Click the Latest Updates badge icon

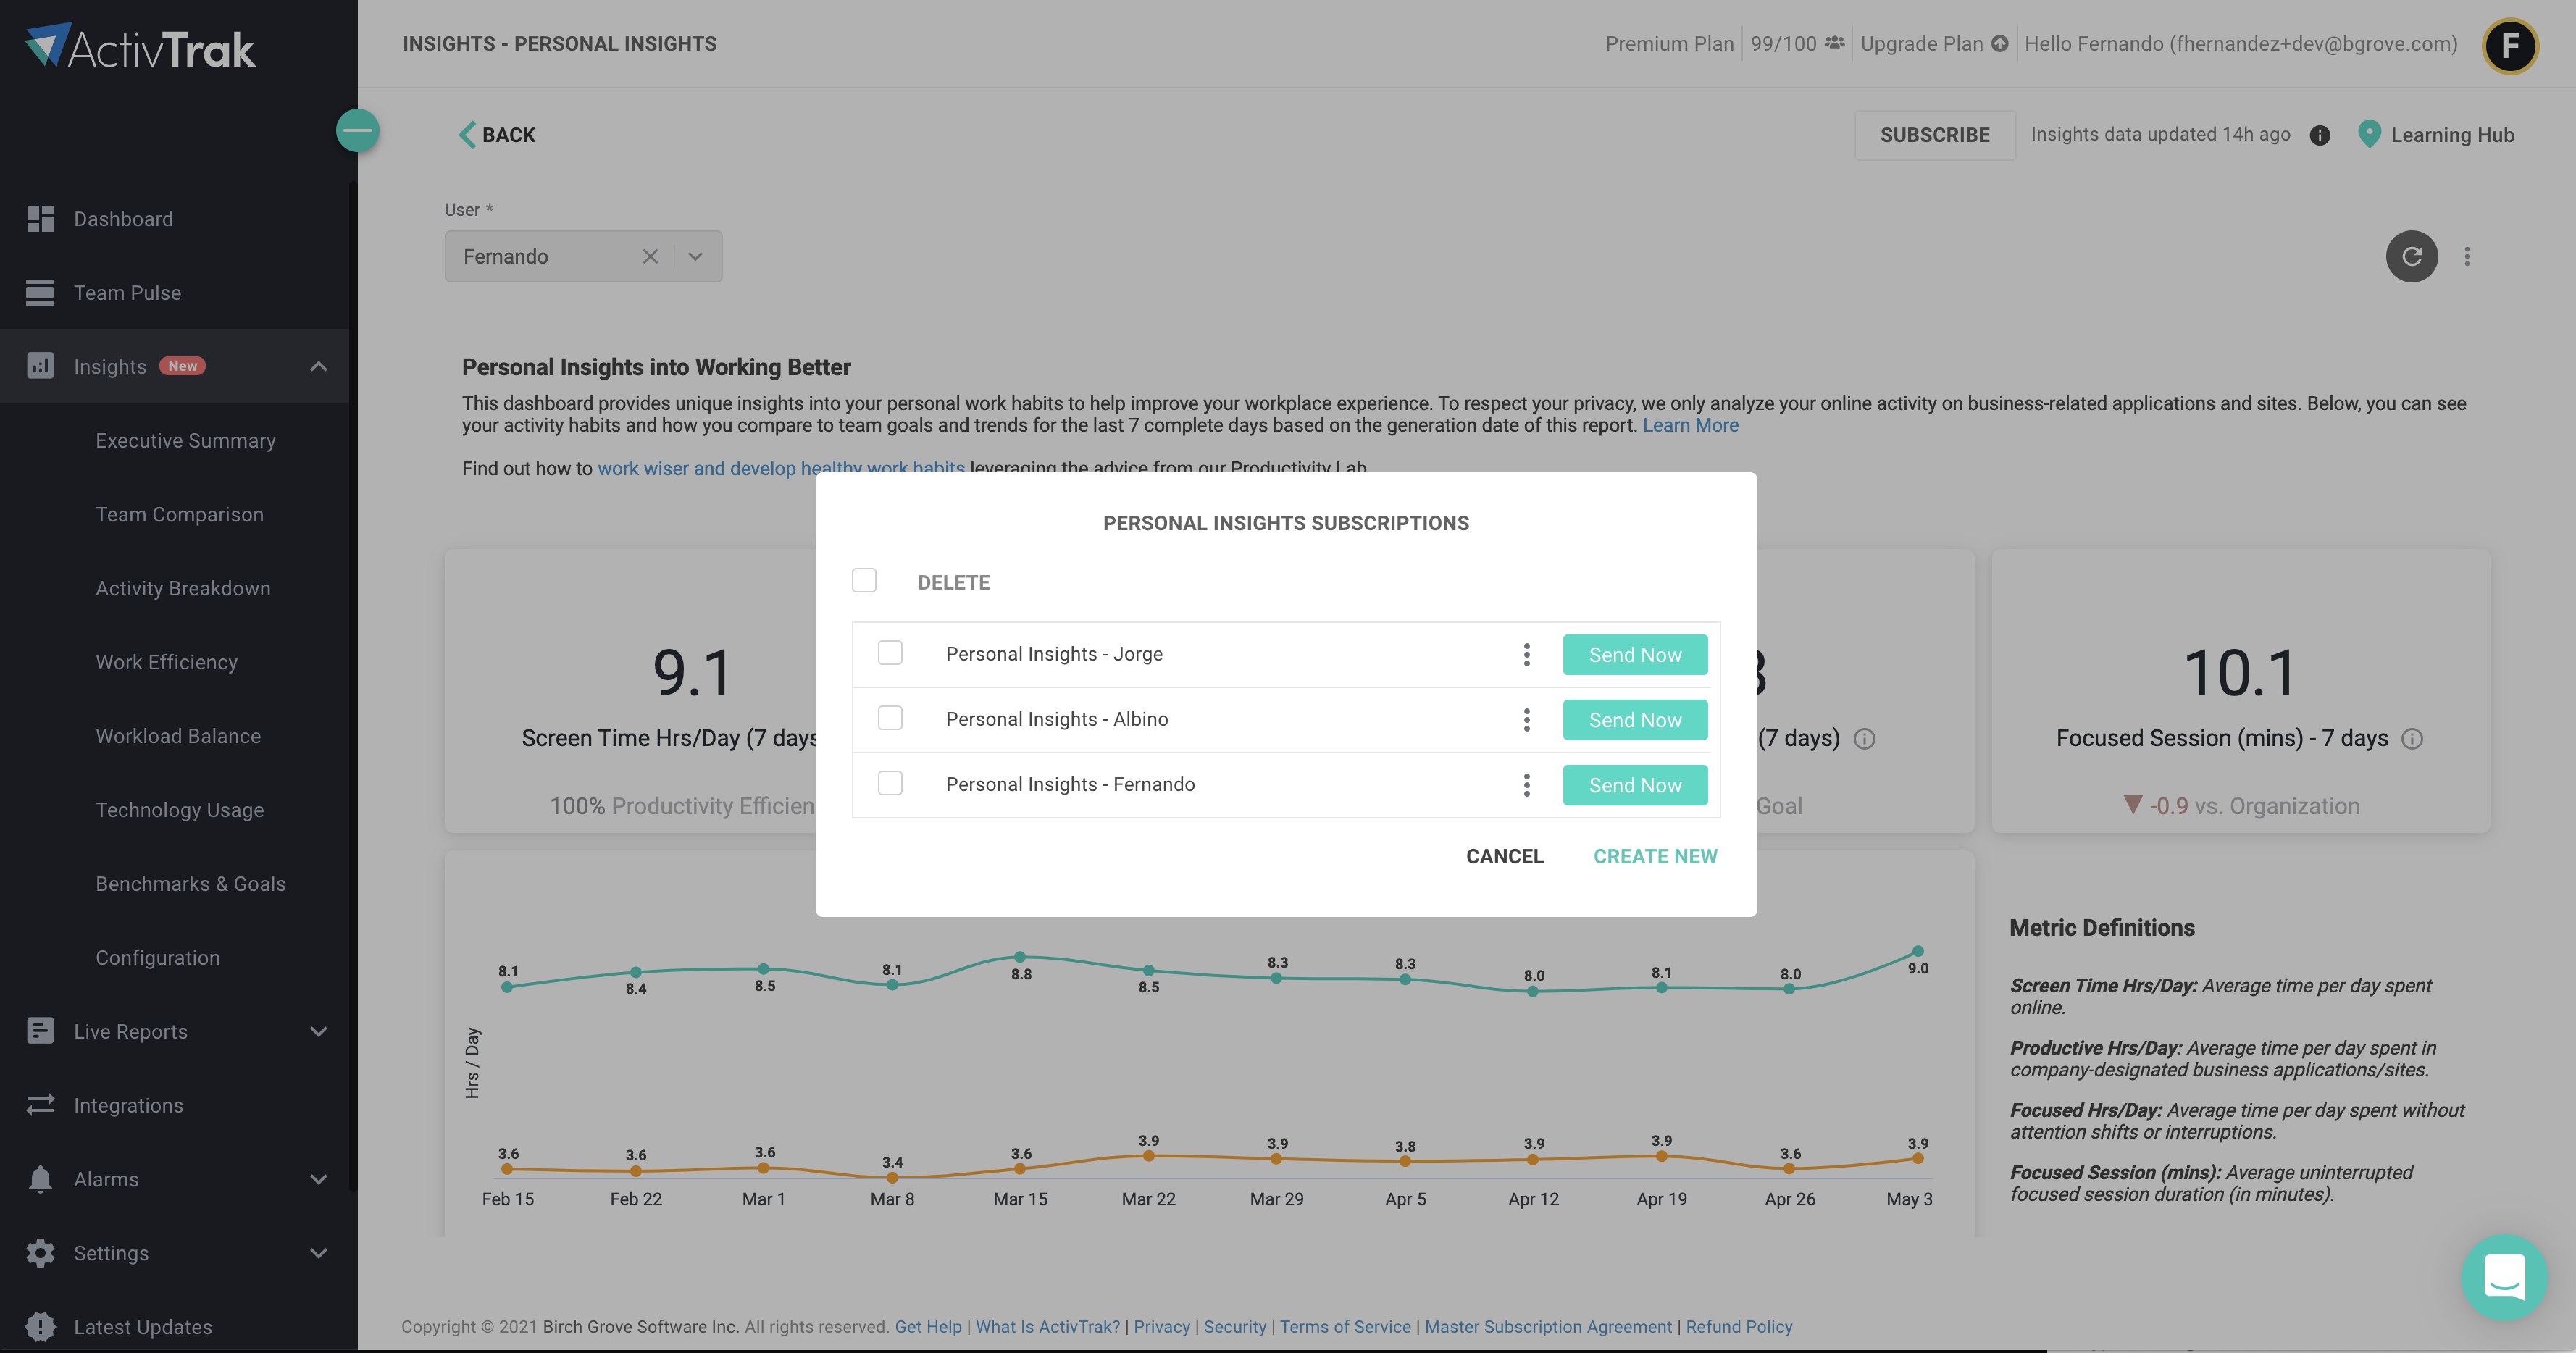pyautogui.click(x=40, y=1326)
